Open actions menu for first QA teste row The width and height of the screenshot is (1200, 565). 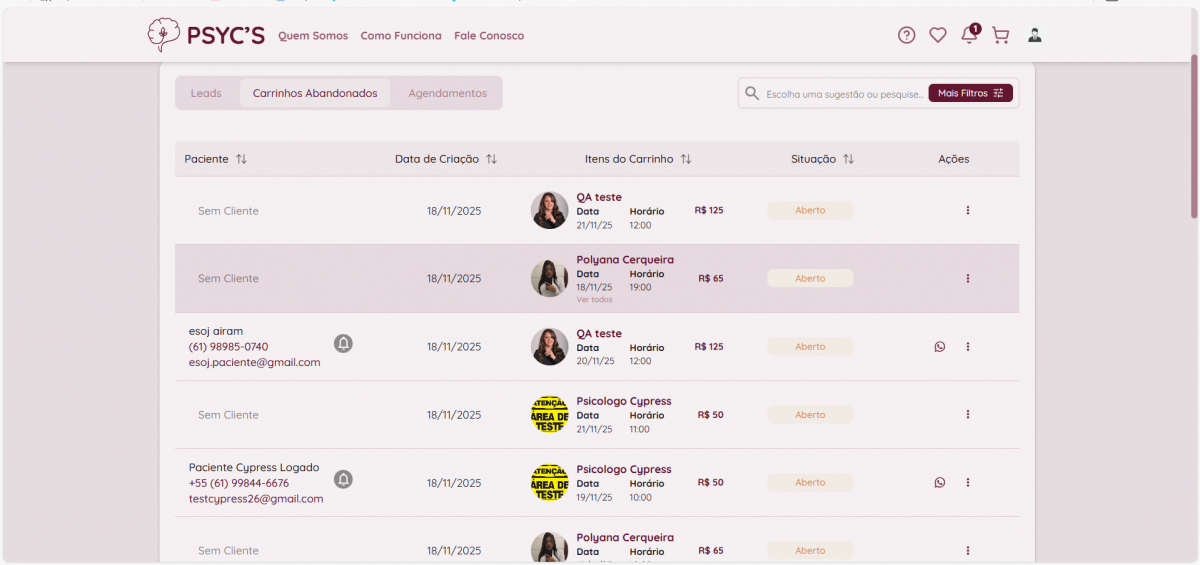[x=967, y=211]
